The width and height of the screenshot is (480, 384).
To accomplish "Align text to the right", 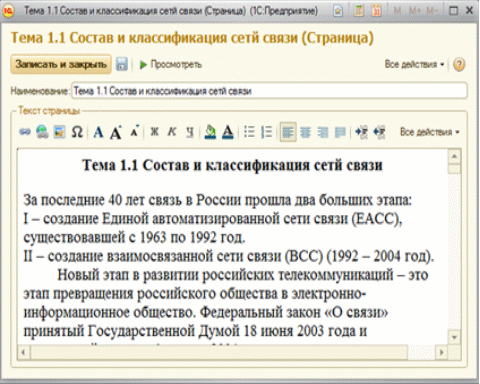I will 322,132.
